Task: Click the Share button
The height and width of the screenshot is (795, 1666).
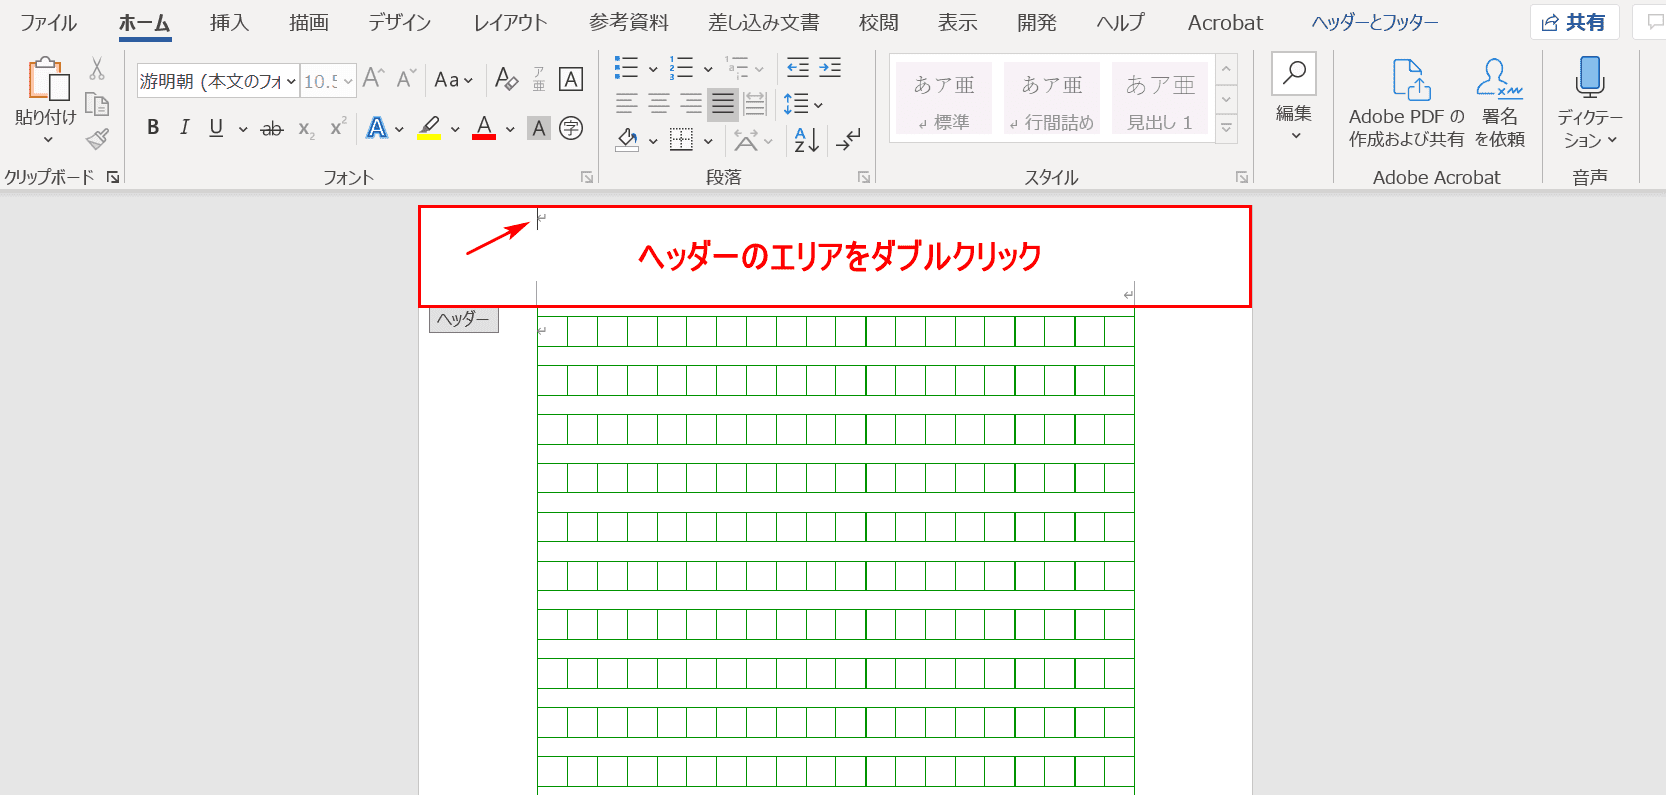Action: pos(1574,22)
